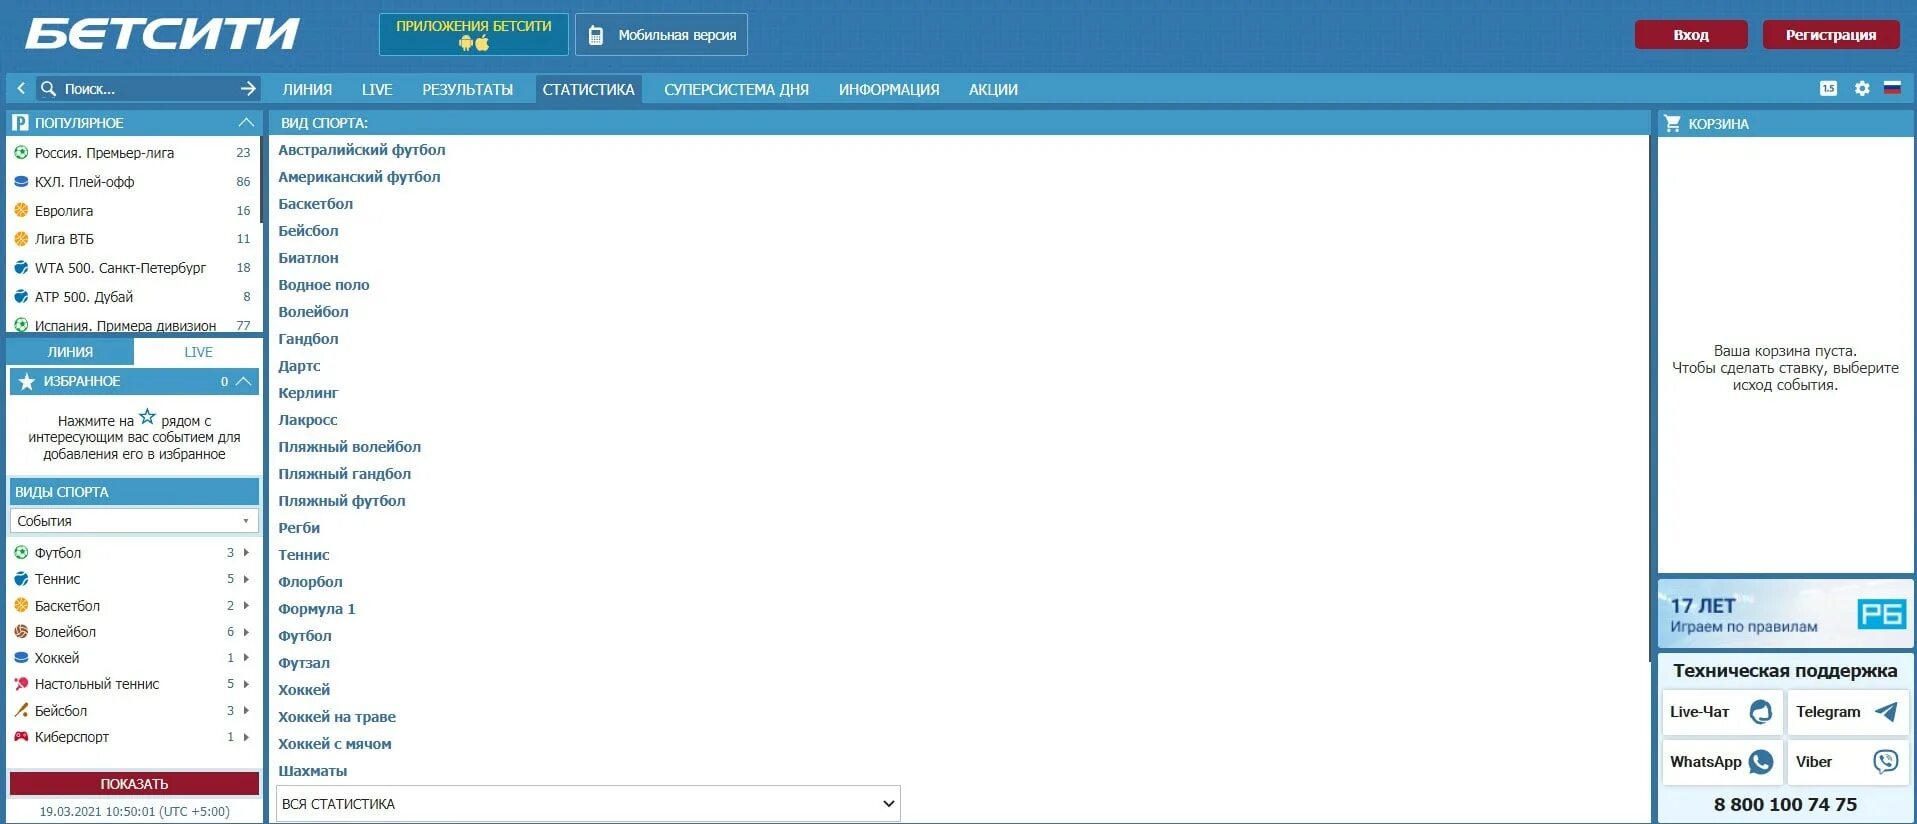Open Telegram support icon
The width and height of the screenshot is (1917, 824).
click(x=1886, y=712)
